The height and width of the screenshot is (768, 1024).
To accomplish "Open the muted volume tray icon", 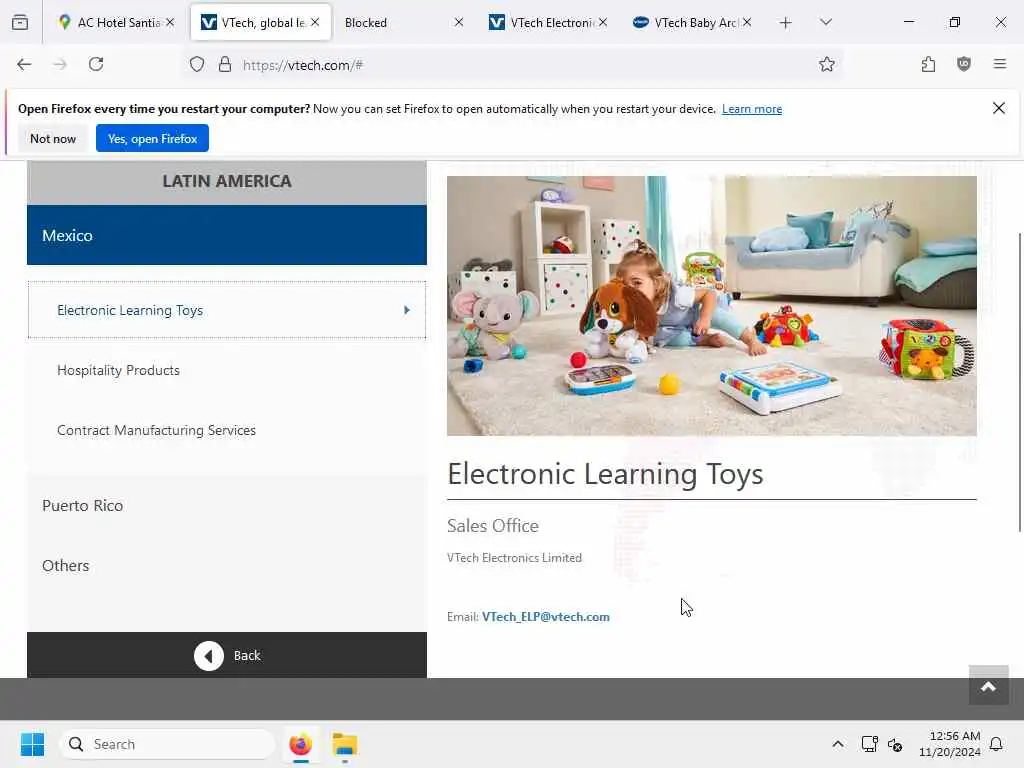I will point(895,744).
